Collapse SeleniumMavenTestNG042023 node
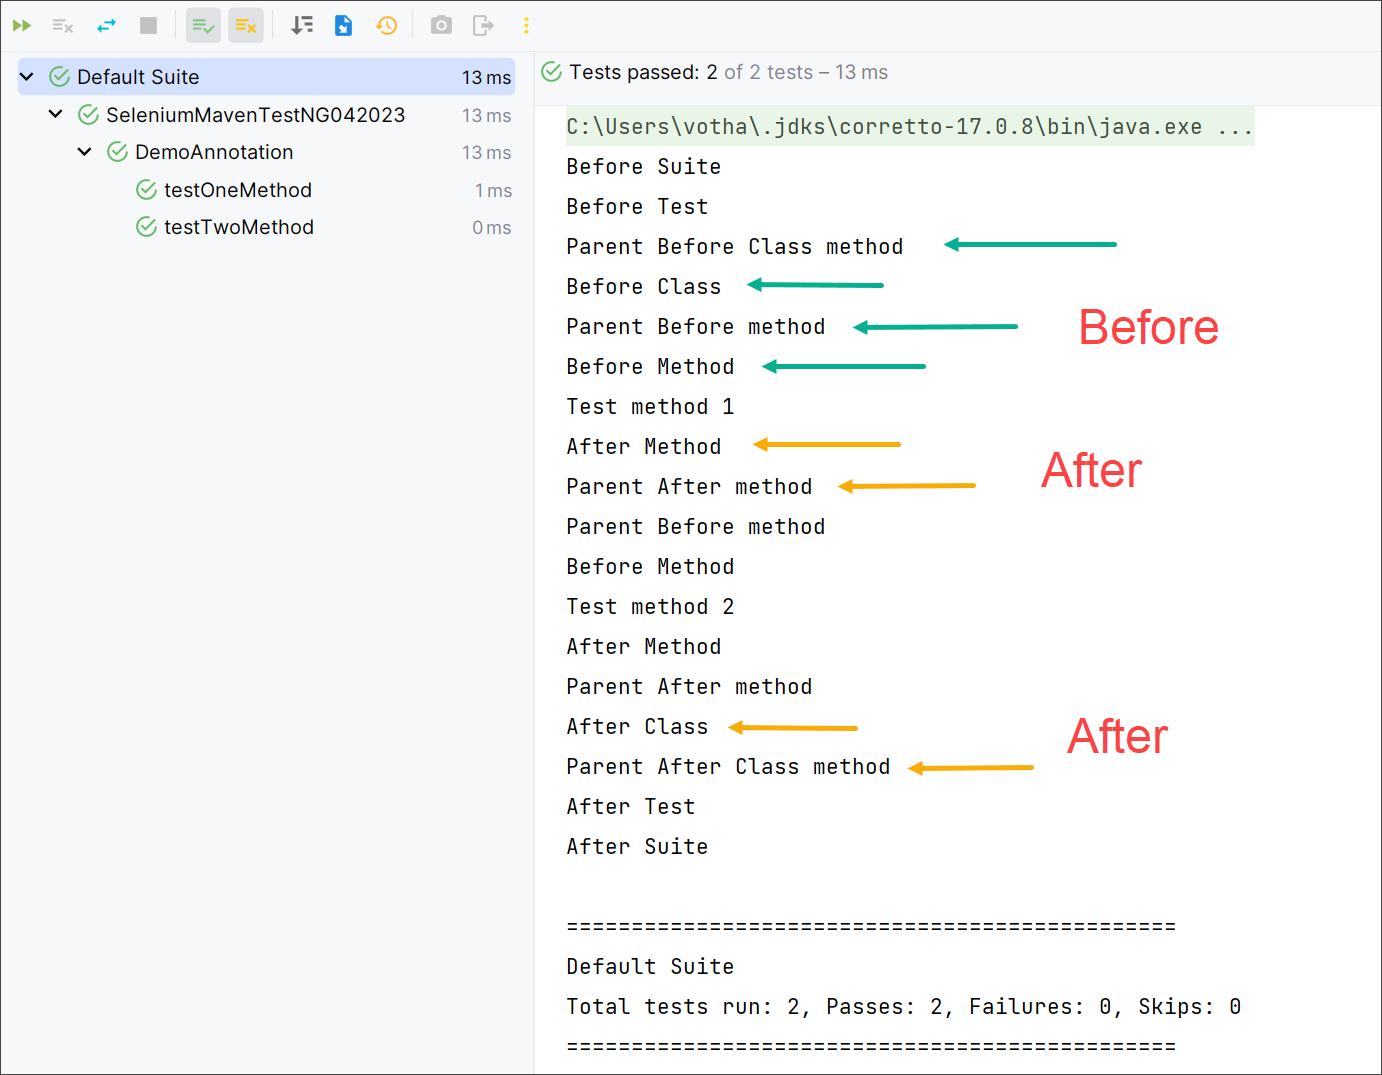Image resolution: width=1382 pixels, height=1075 pixels. [x=56, y=115]
